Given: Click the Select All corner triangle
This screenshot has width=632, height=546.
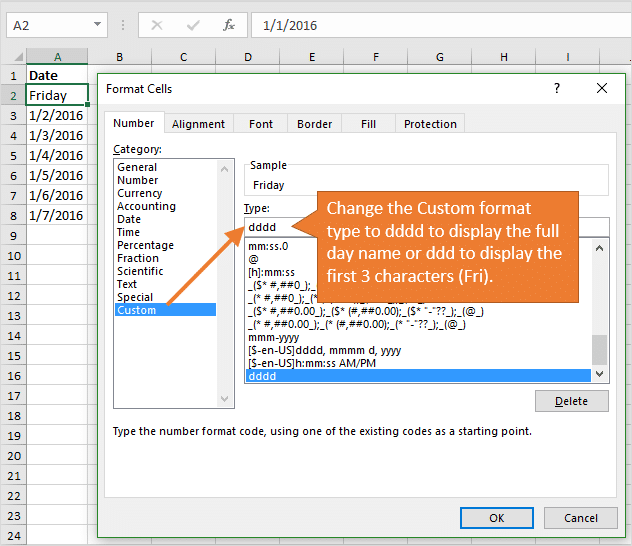Looking at the screenshot, I should pos(18,56).
